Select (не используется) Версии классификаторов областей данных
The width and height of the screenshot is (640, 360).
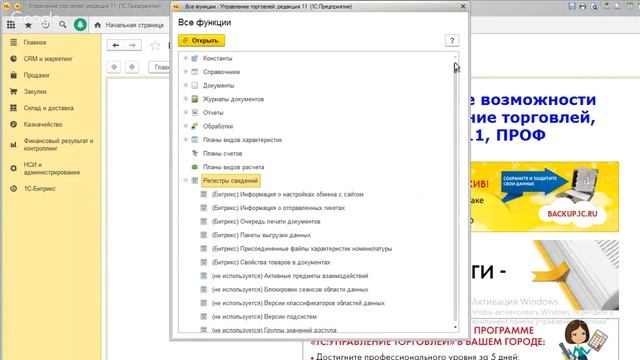point(298,303)
